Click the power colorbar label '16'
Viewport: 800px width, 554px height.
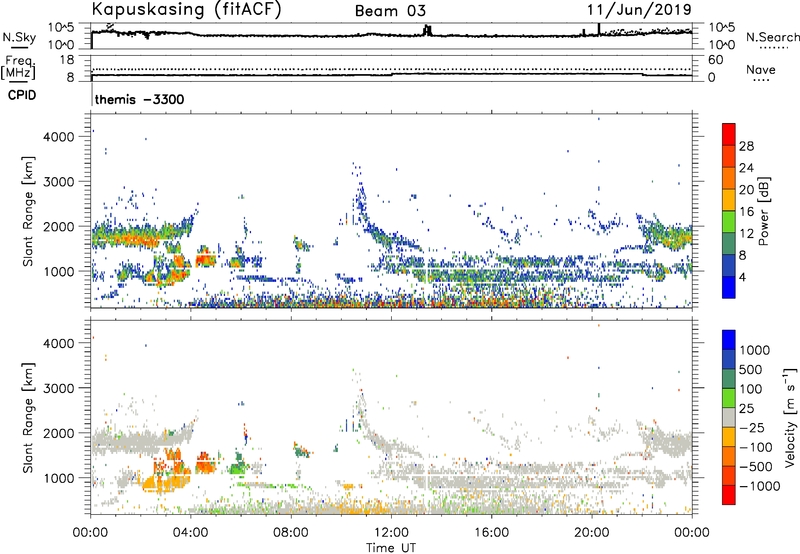pos(746,212)
